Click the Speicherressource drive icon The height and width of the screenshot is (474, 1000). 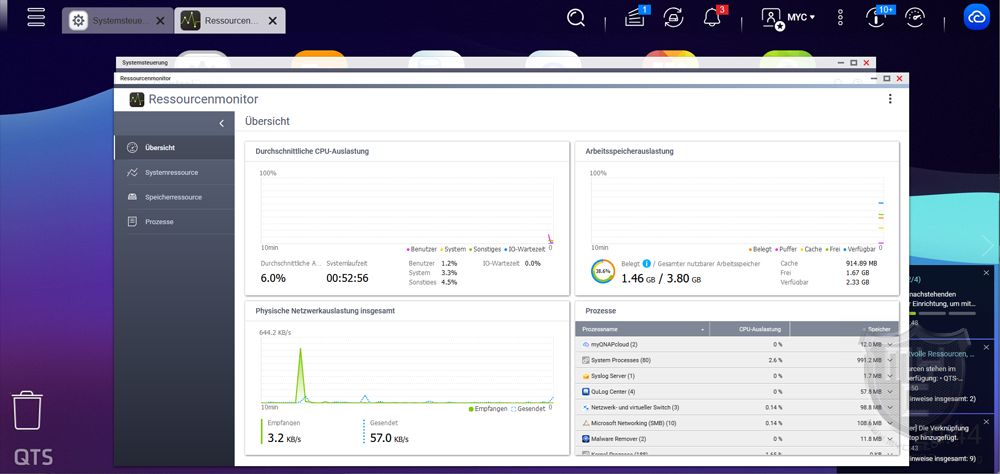(132, 197)
